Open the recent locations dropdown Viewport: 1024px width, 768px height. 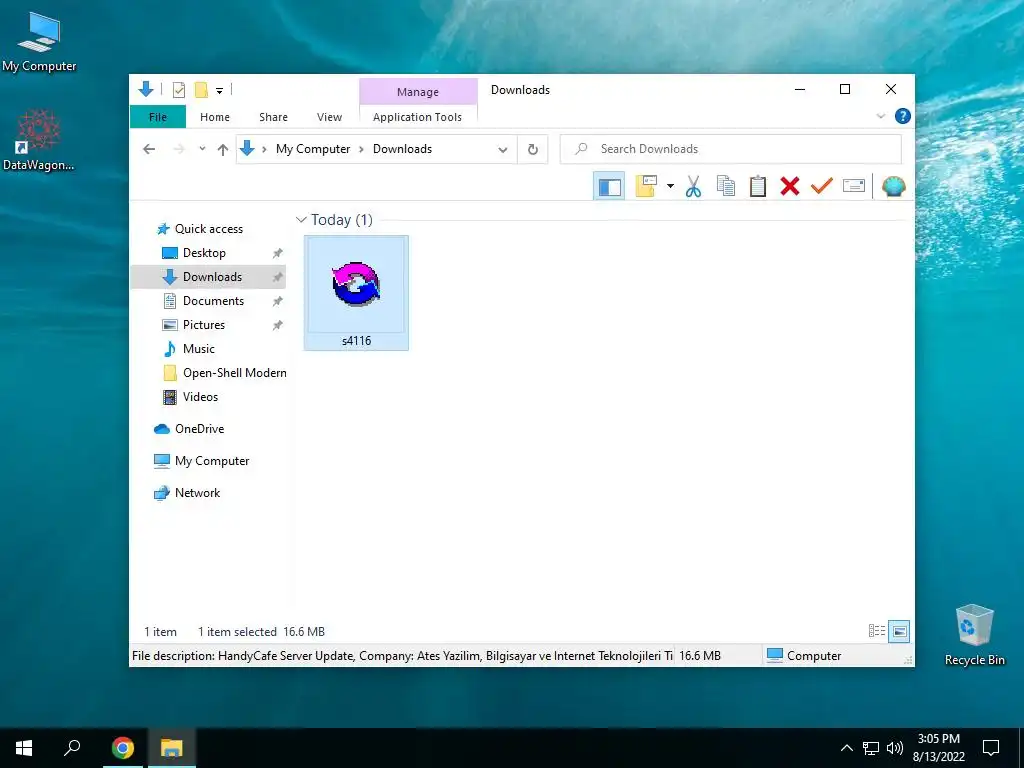coord(202,149)
